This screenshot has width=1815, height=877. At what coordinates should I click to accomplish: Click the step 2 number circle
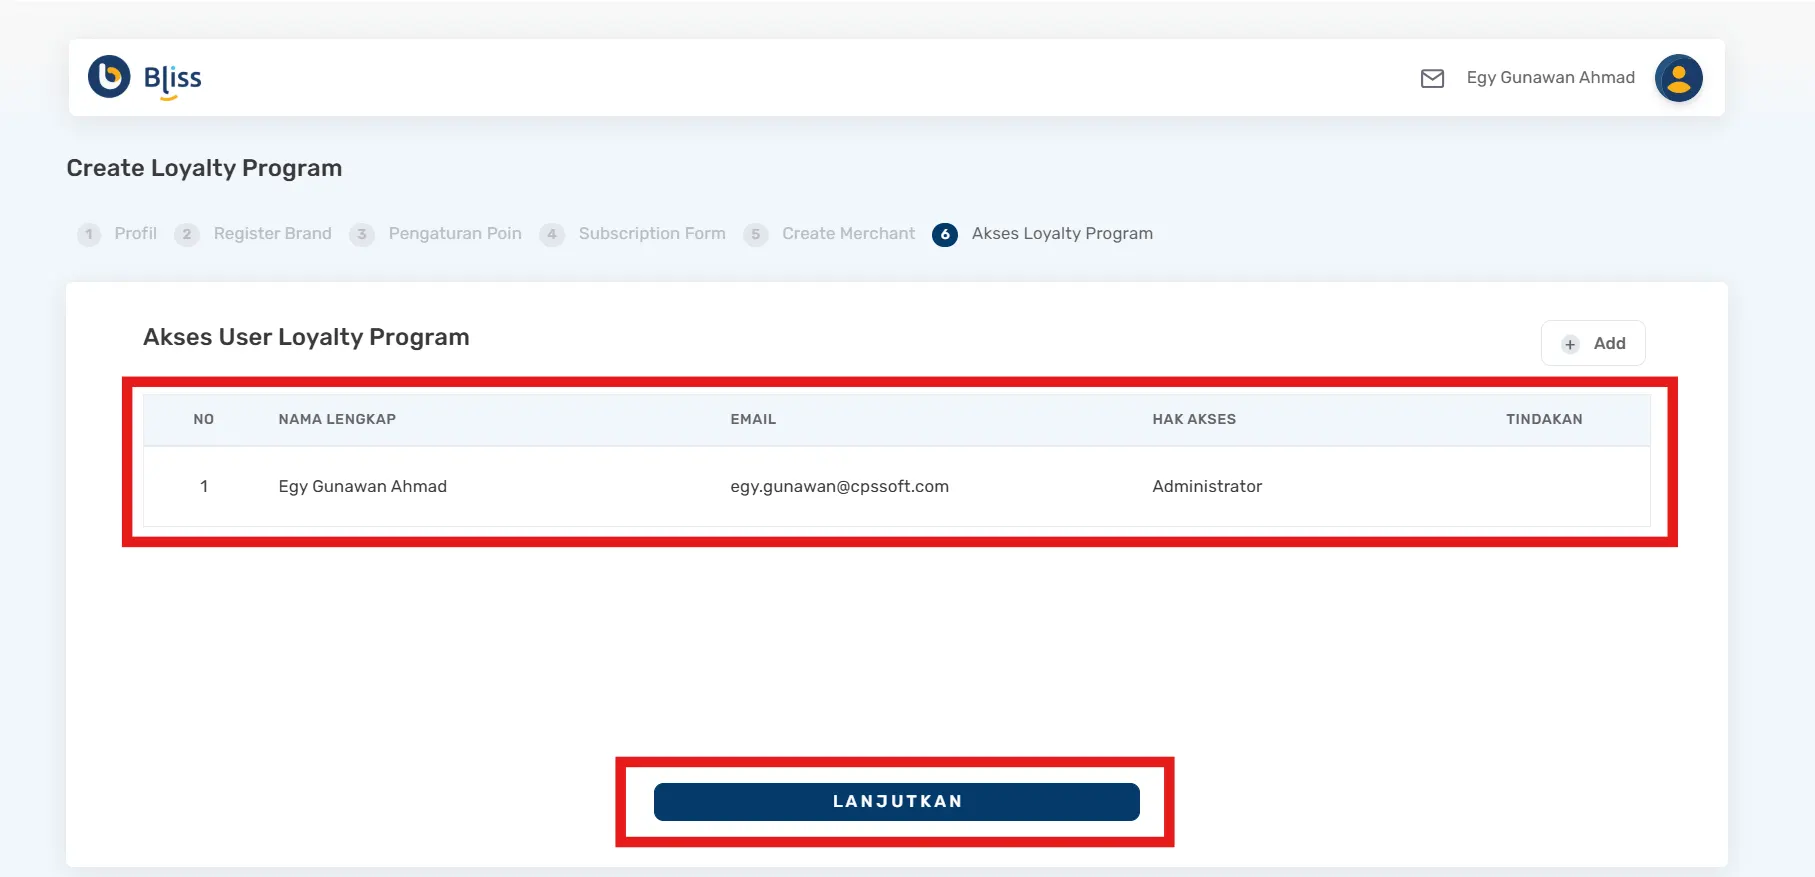tap(186, 234)
